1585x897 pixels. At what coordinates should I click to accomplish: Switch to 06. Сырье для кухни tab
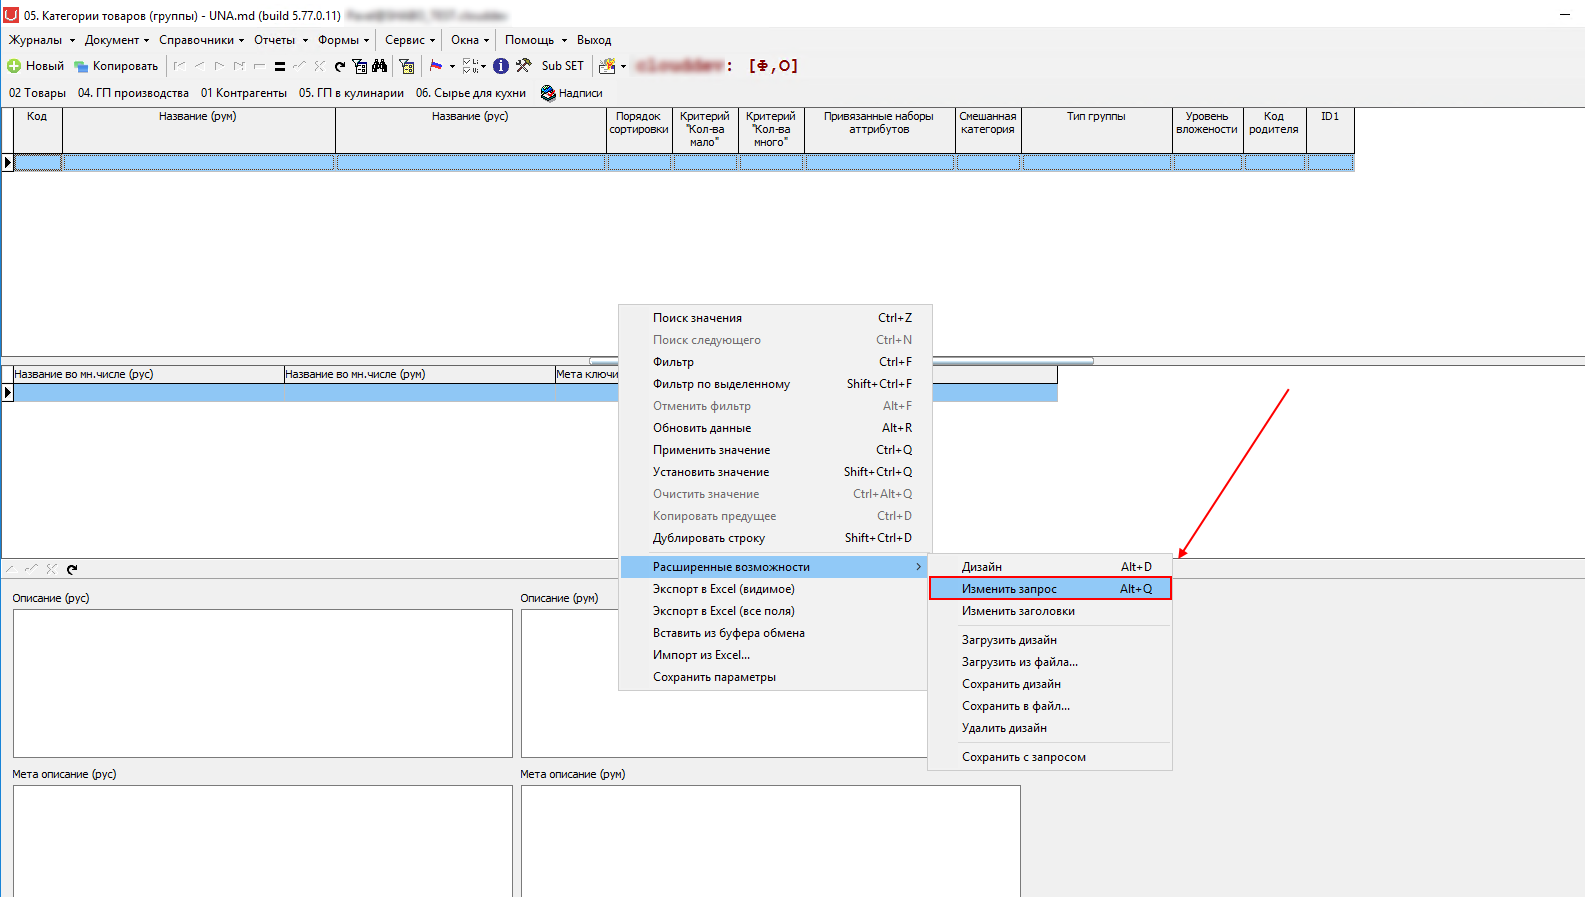[x=471, y=93]
